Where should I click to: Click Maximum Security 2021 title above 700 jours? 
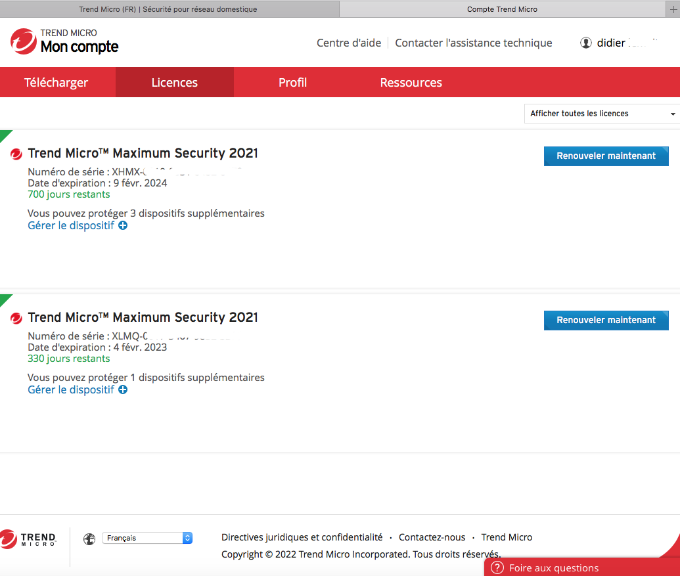click(143, 153)
